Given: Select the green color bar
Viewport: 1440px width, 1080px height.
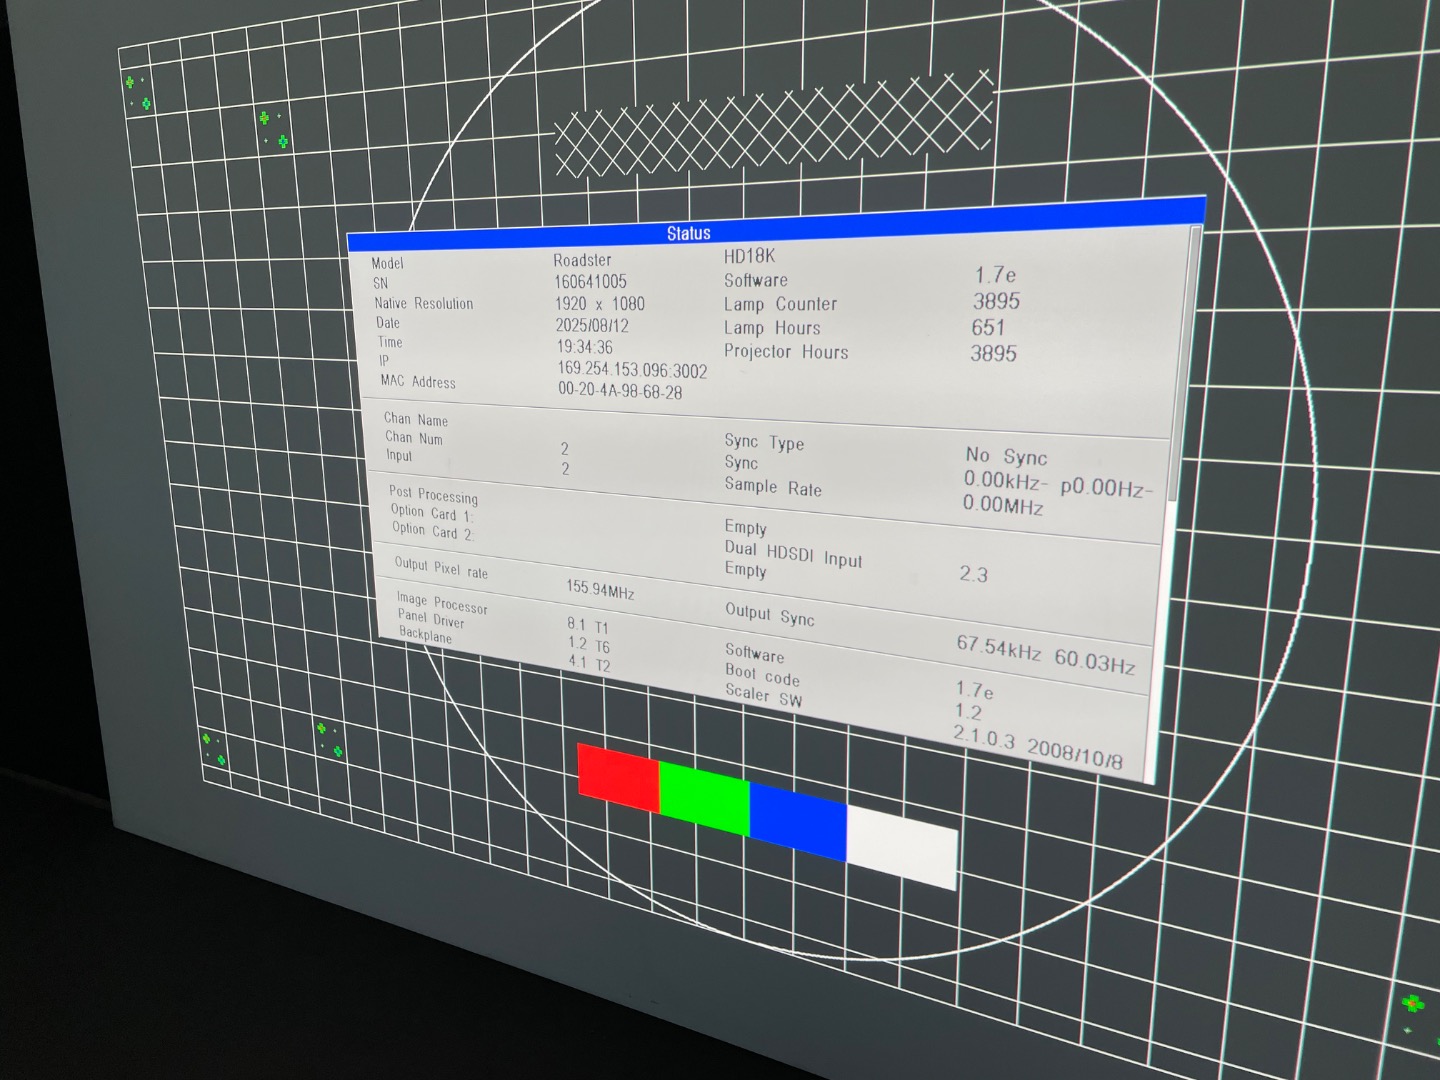Looking at the screenshot, I should pyautogui.click(x=705, y=797).
